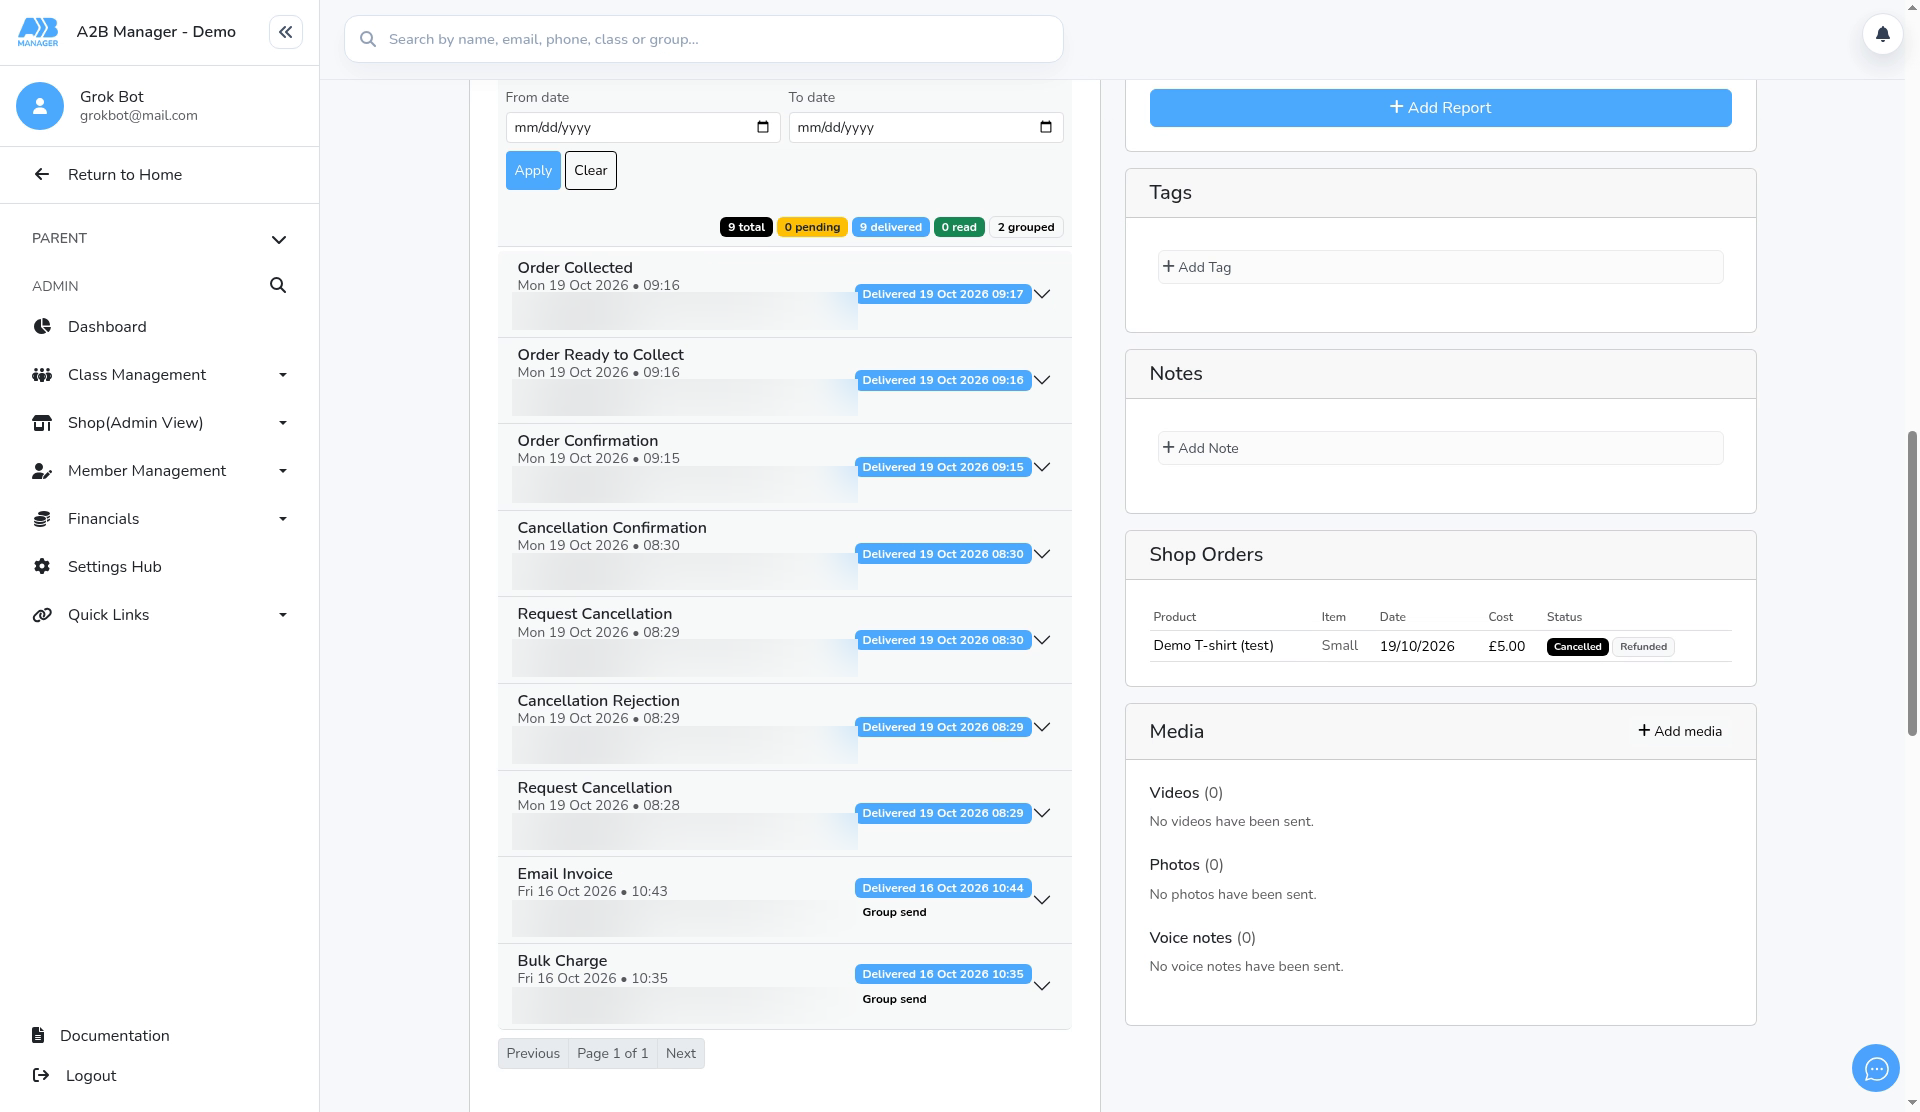Viewport: 1920px width, 1112px height.
Task: Click Add media in Media panel
Action: point(1680,731)
